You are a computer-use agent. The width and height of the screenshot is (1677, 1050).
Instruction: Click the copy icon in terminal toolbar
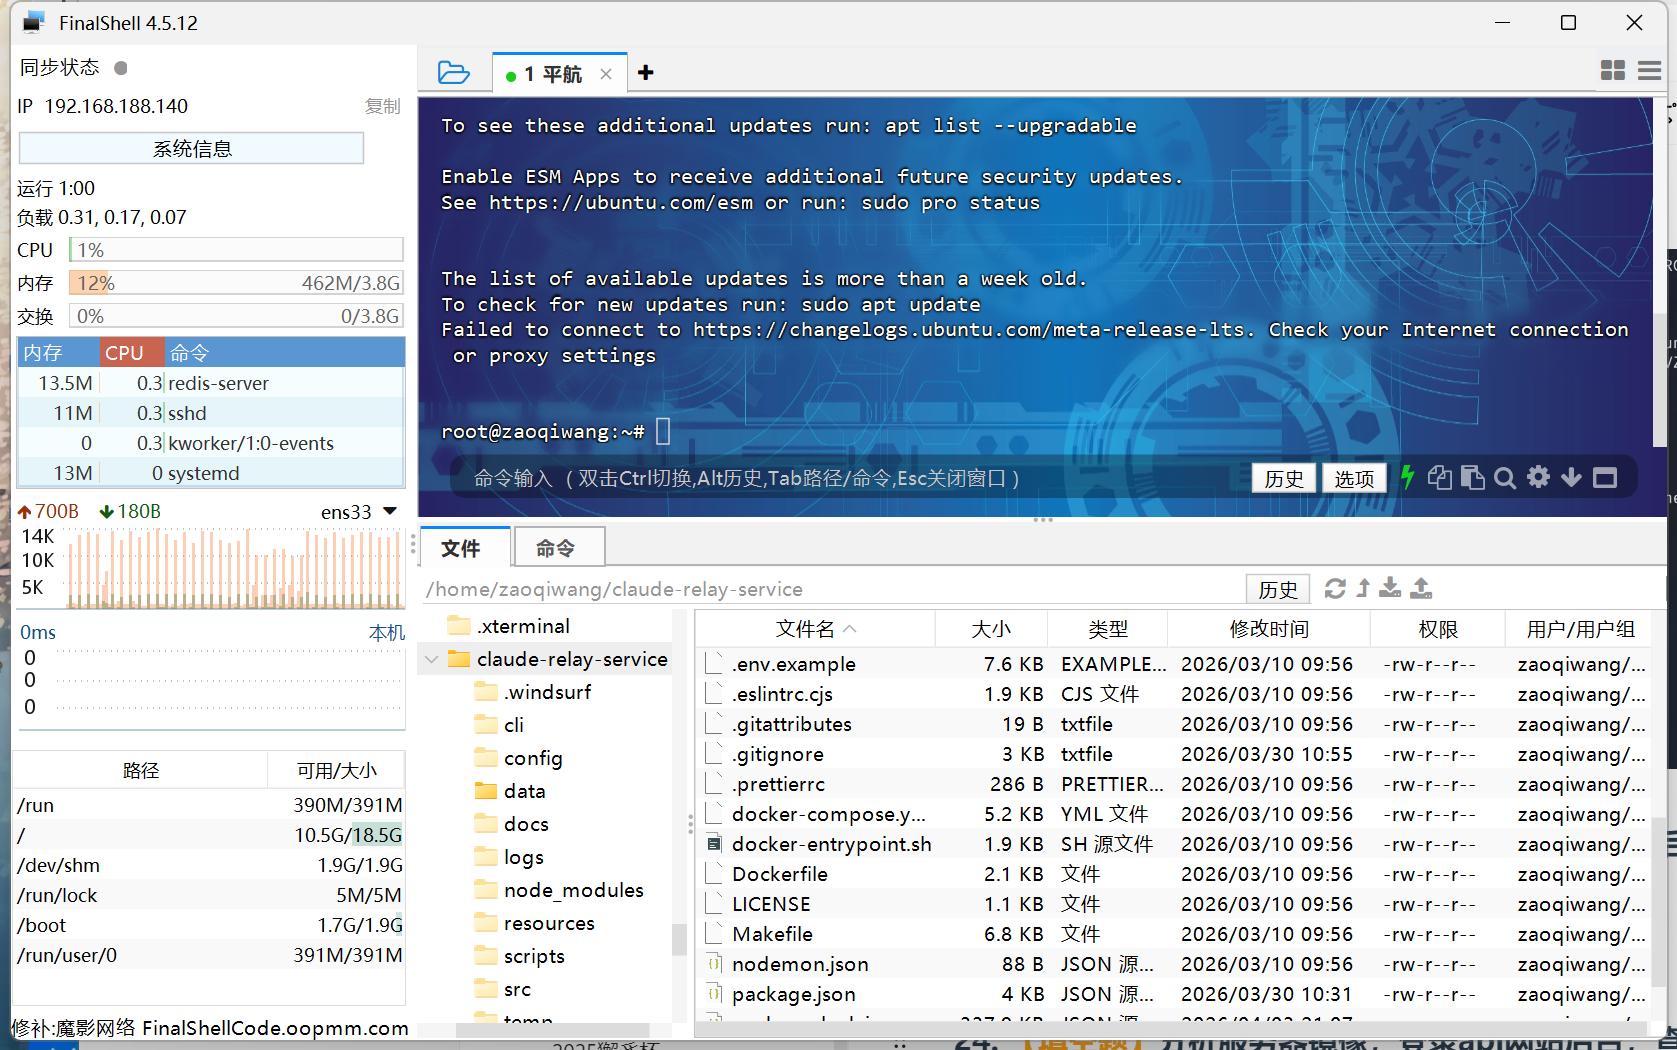tap(1439, 478)
